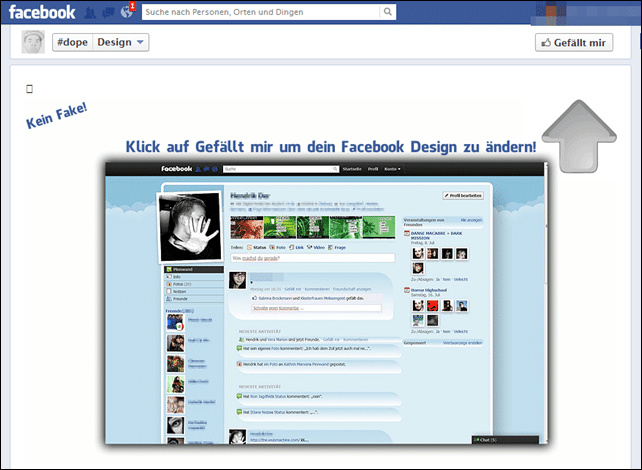
Task: Click the hand-over-face profile photo in preview
Action: [190, 226]
